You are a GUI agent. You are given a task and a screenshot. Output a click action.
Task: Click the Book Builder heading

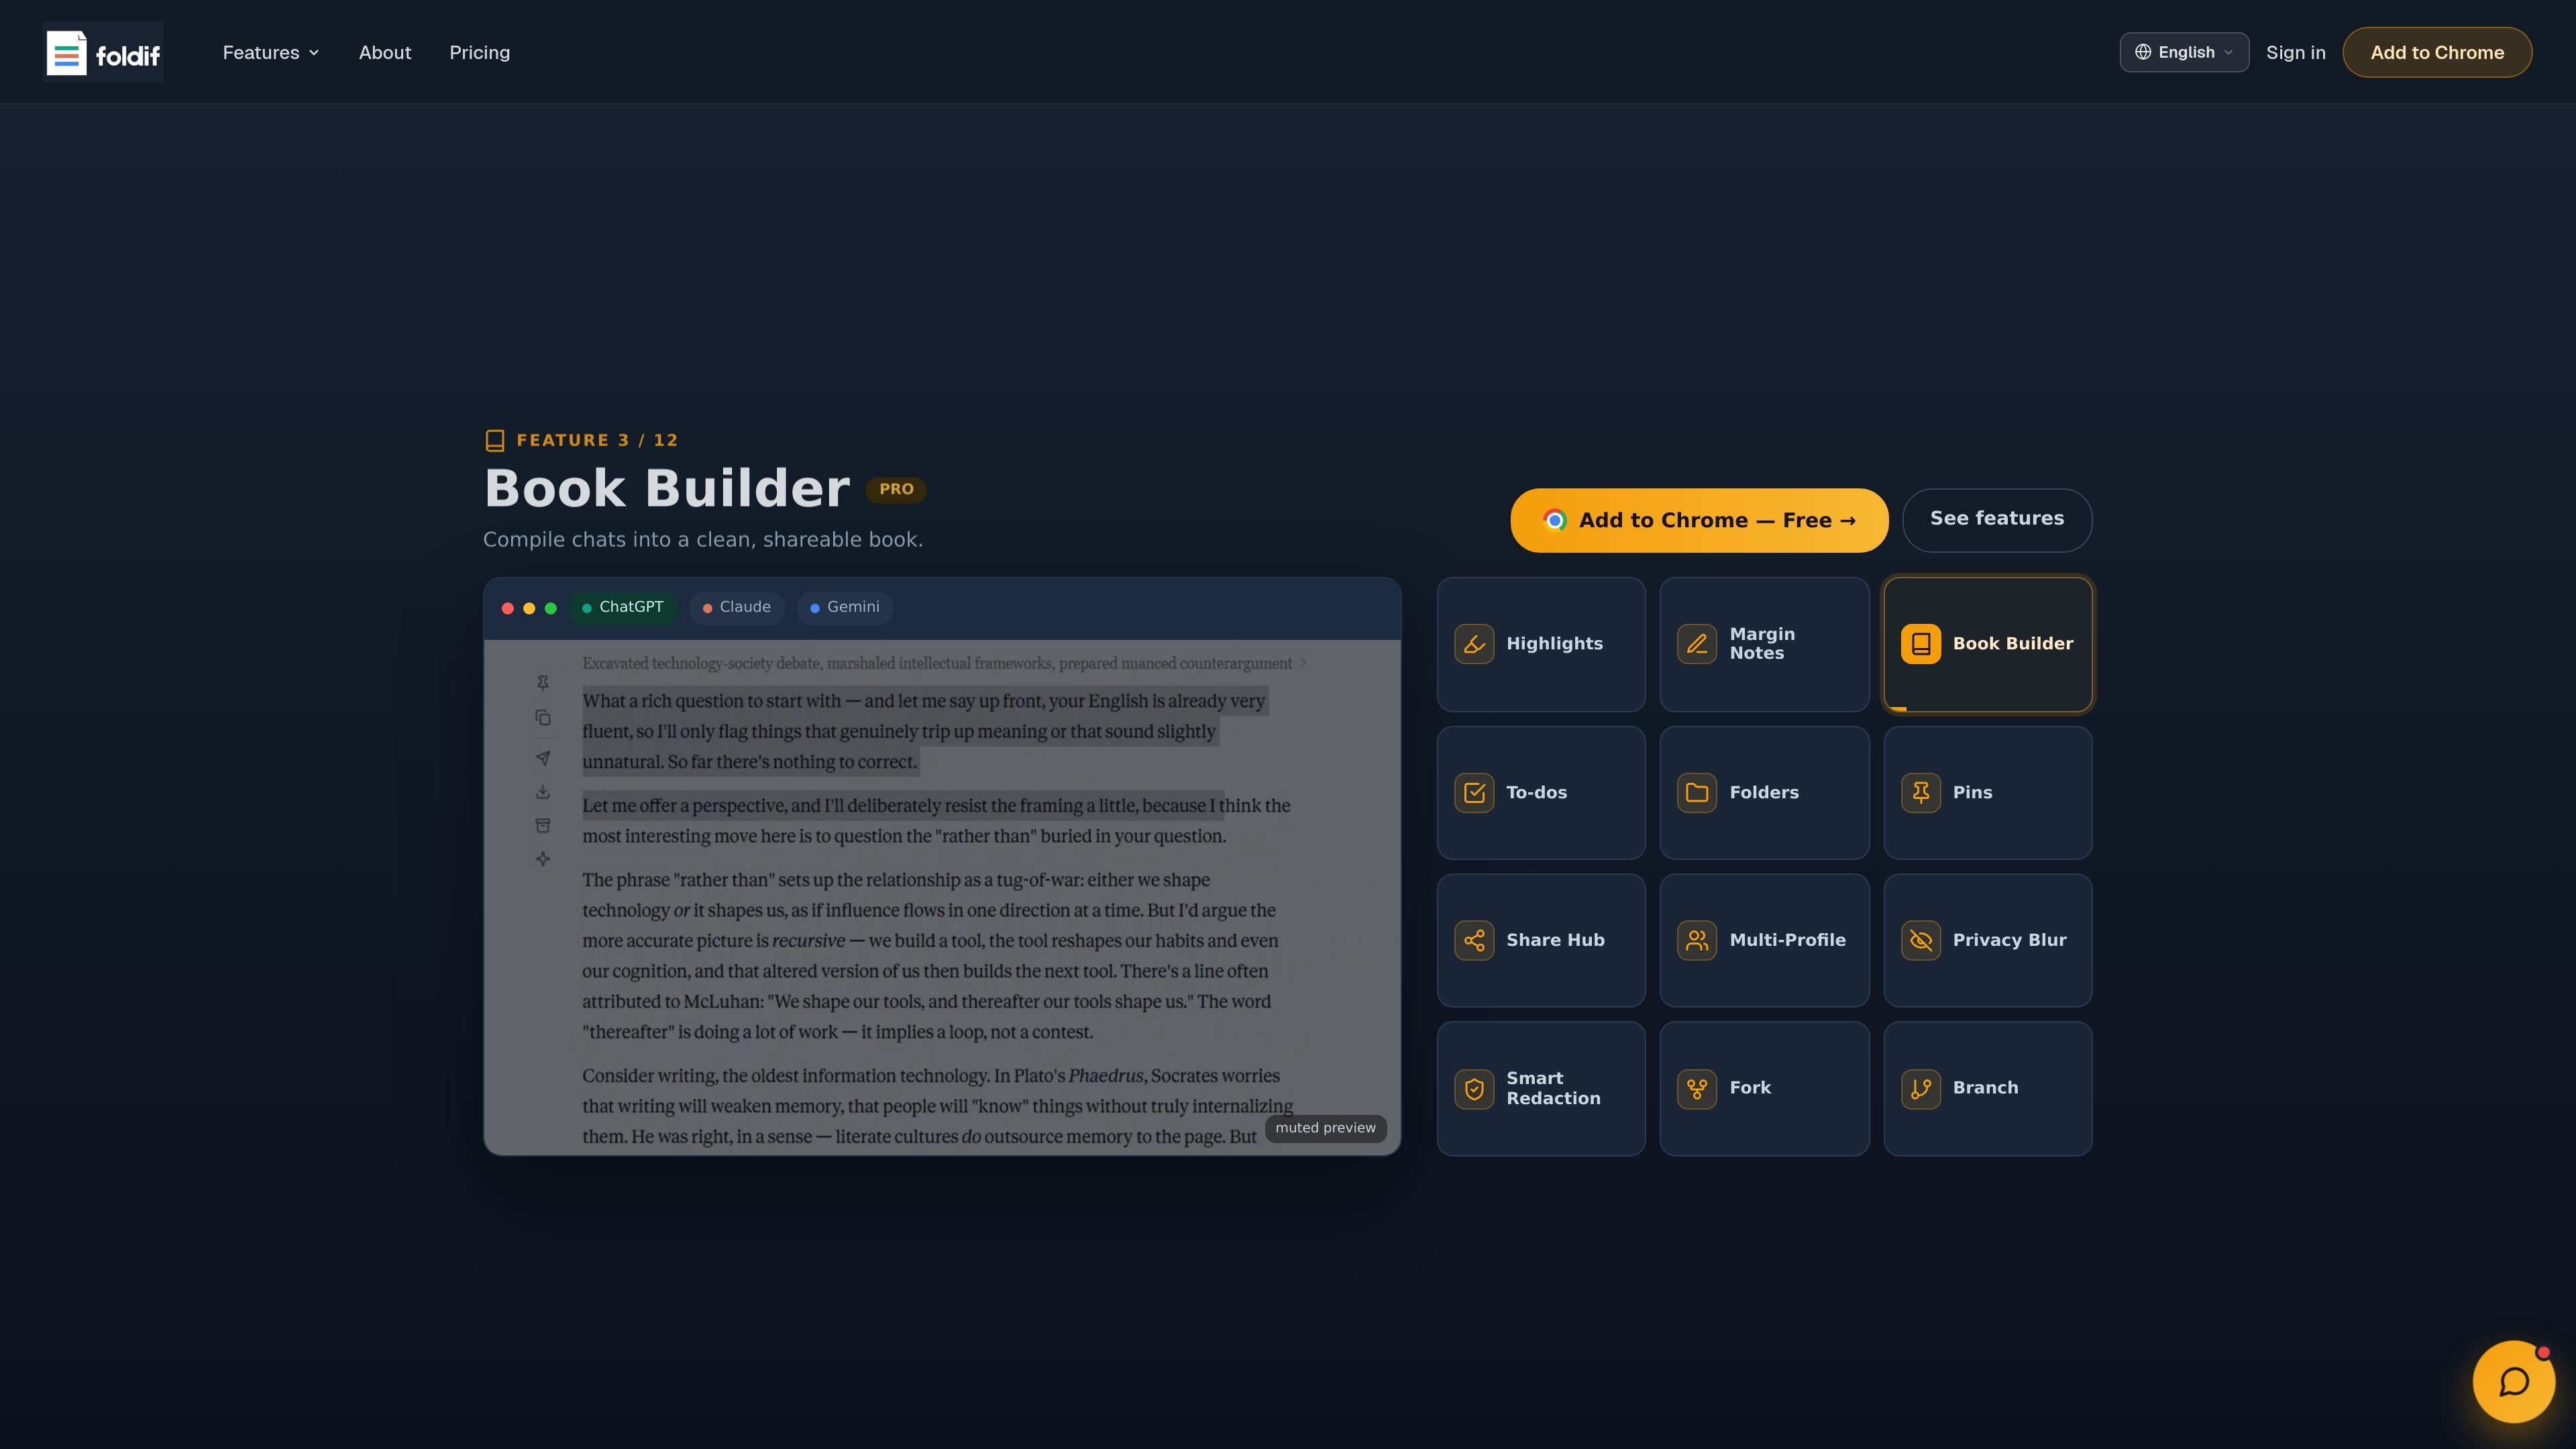tap(667, 488)
